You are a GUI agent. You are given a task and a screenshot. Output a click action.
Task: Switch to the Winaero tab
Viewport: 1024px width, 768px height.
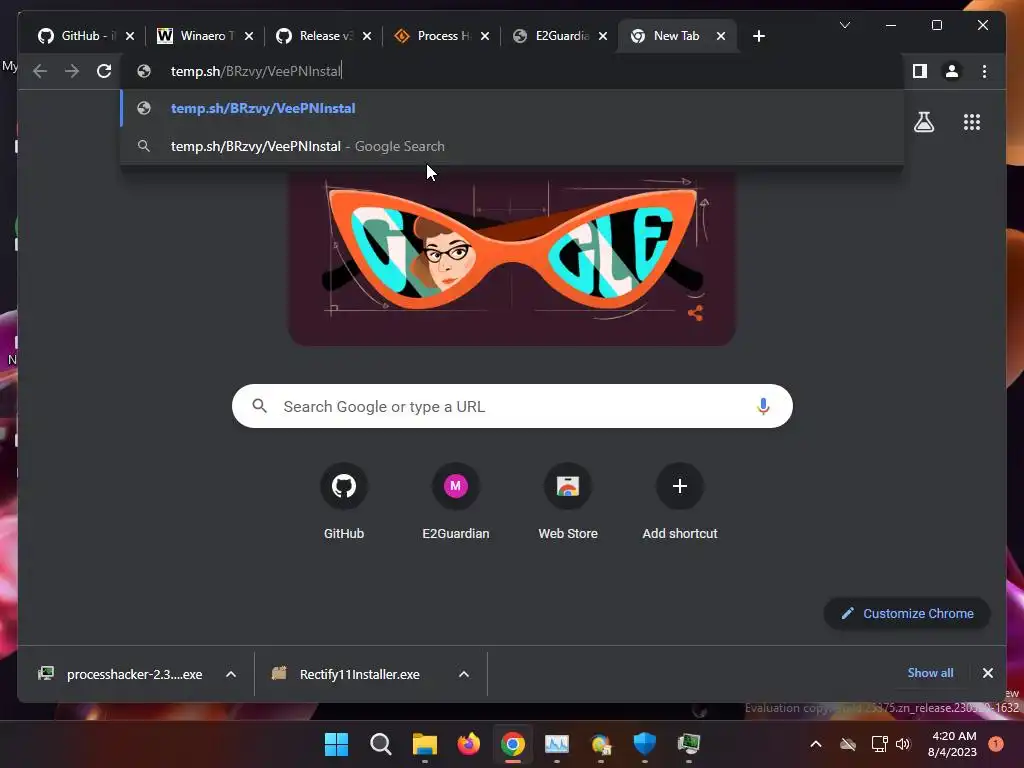click(x=196, y=36)
